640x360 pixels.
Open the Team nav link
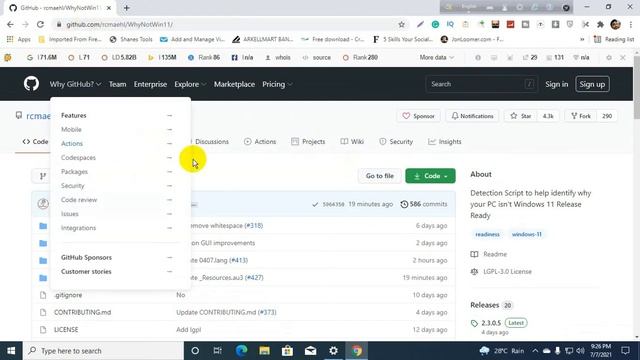117,84
